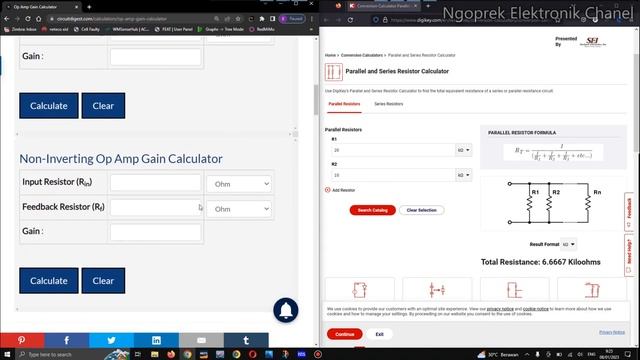640x360 pixels.
Task: Open Firefox from the taskbar
Action: (171, 354)
